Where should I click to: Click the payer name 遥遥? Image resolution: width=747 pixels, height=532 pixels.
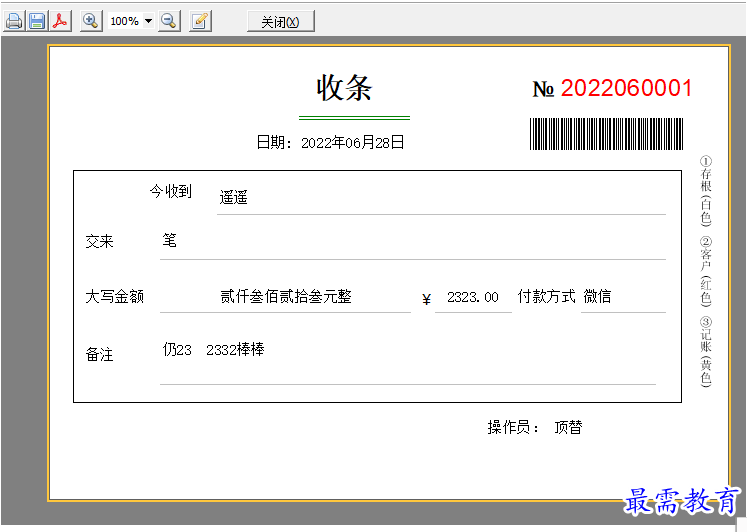[233, 197]
